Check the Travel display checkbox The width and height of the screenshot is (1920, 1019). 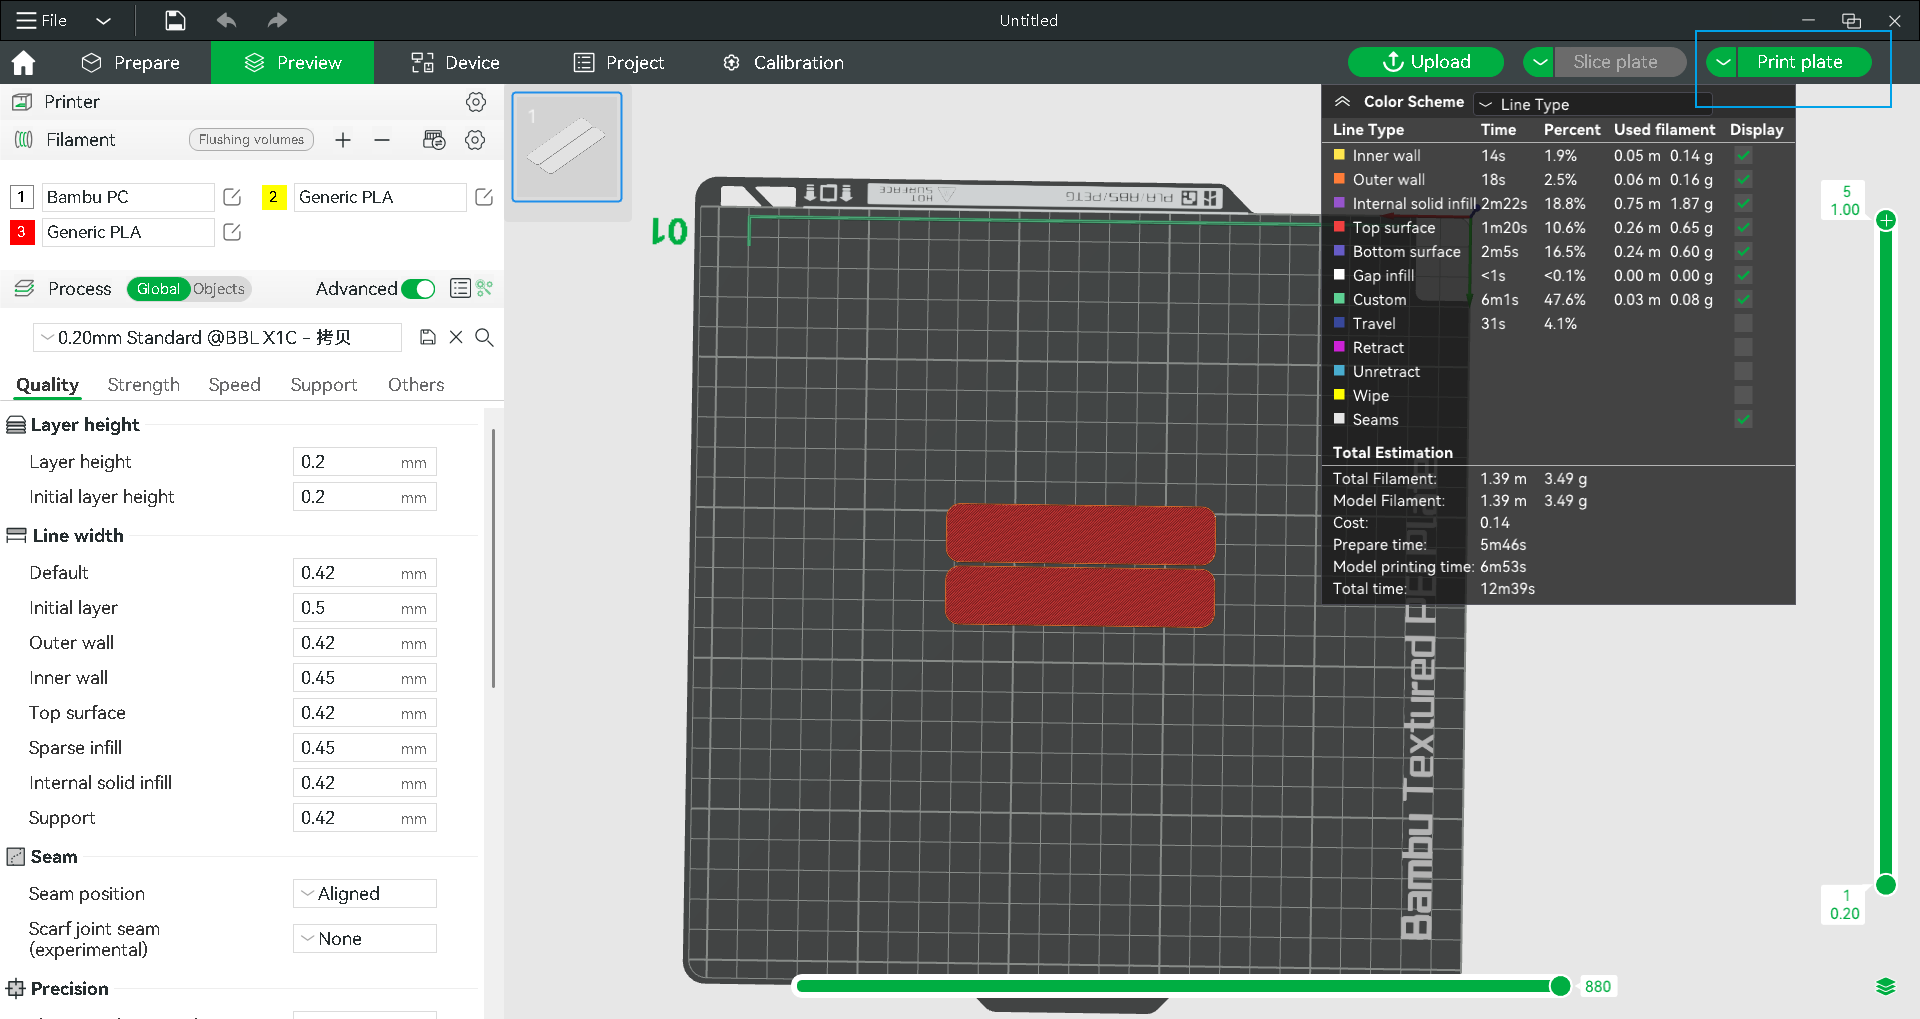click(1743, 324)
